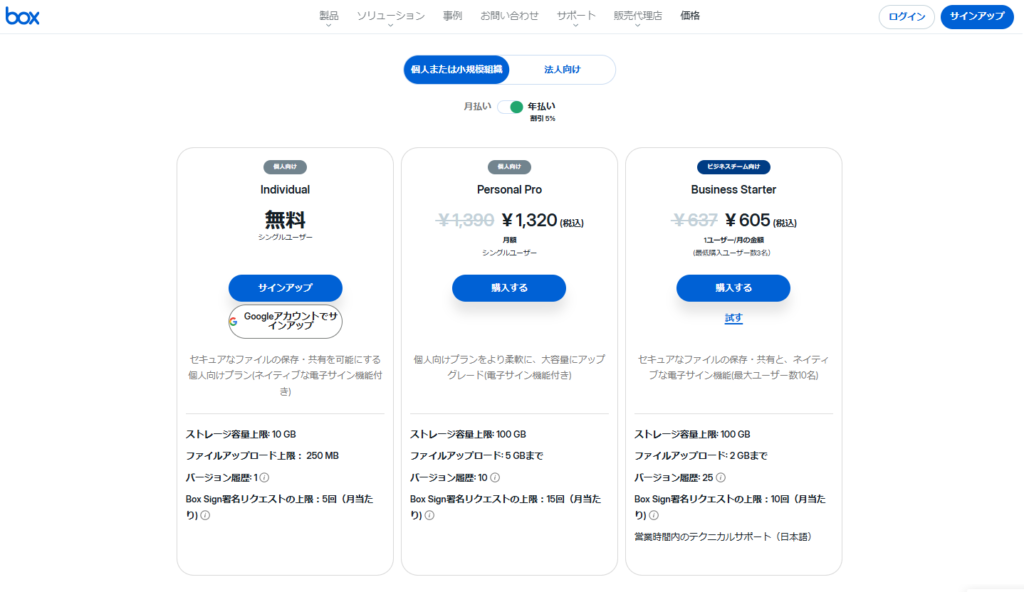Click info icon beside Business Starter version history

click(720, 477)
